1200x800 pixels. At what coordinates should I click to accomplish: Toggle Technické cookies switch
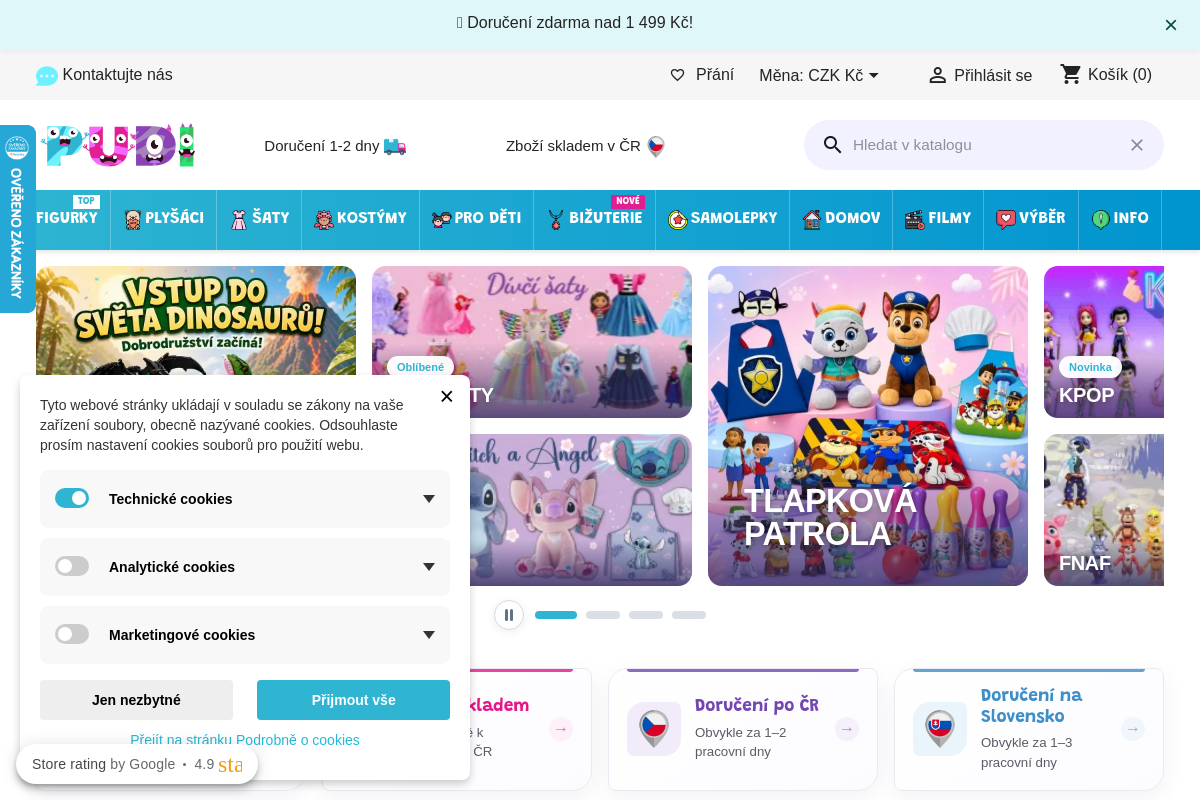click(x=72, y=498)
